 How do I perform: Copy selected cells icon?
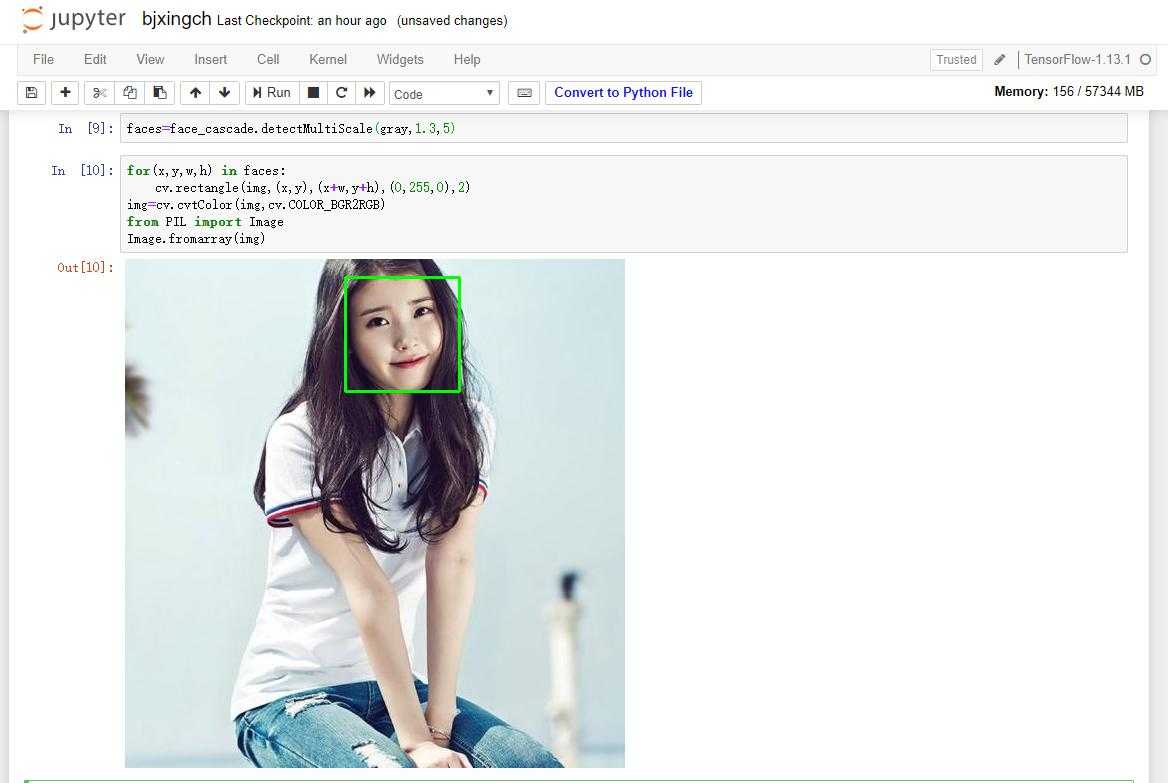pos(129,93)
